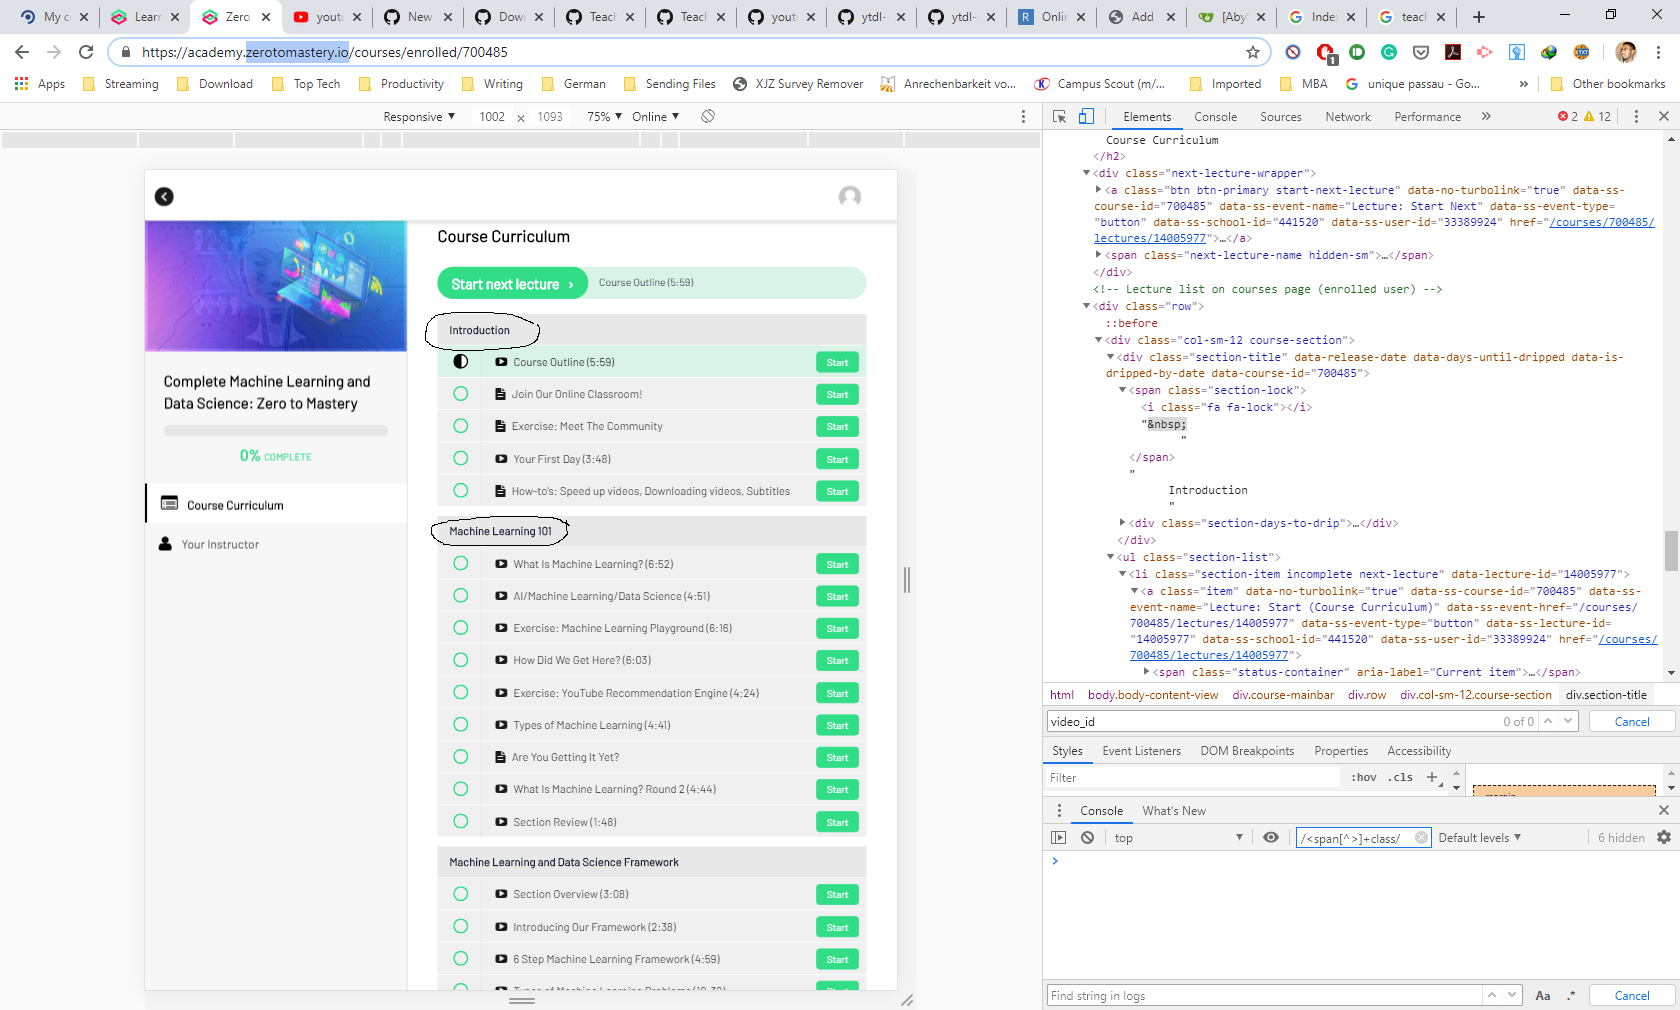Show more DevTools tabs chevron
The width and height of the screenshot is (1680, 1010).
[x=1486, y=117]
